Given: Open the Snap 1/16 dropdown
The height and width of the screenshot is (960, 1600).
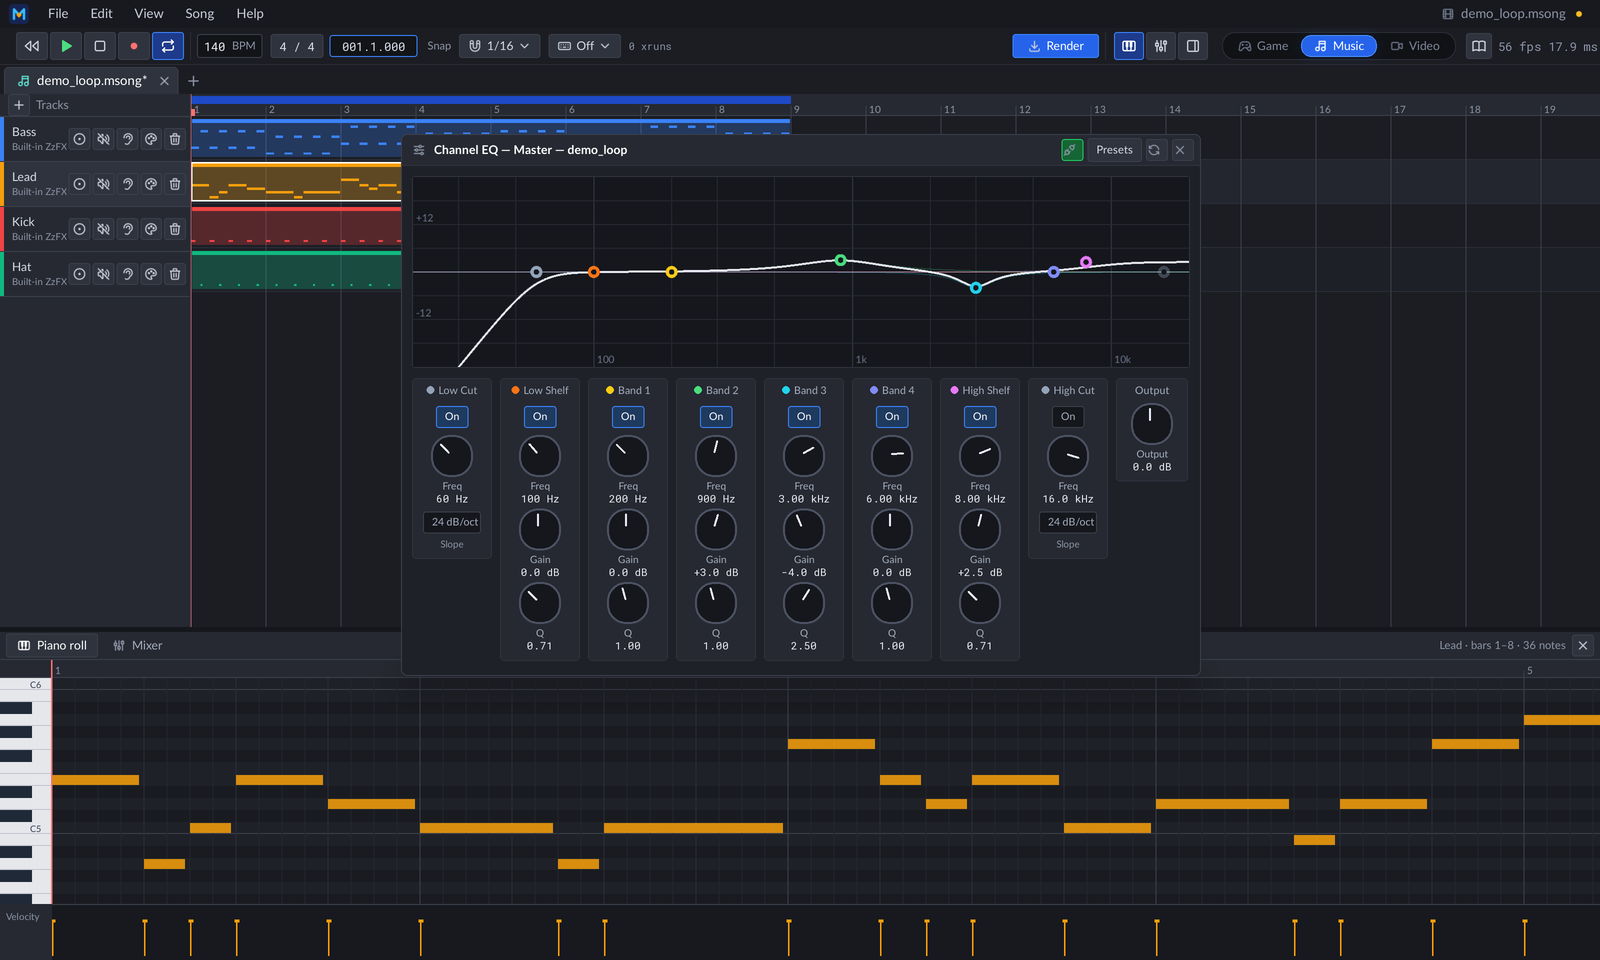Looking at the screenshot, I should [500, 46].
